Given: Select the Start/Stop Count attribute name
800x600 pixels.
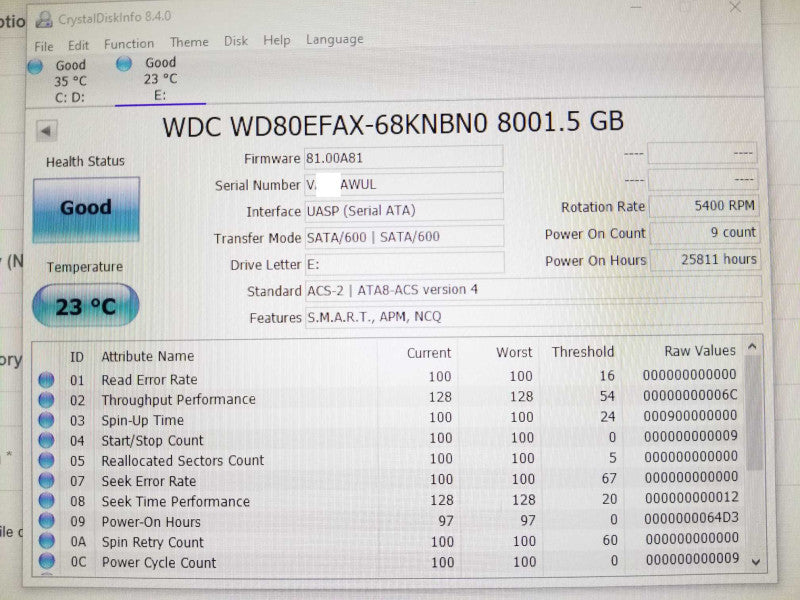Looking at the screenshot, I should 152,440.
